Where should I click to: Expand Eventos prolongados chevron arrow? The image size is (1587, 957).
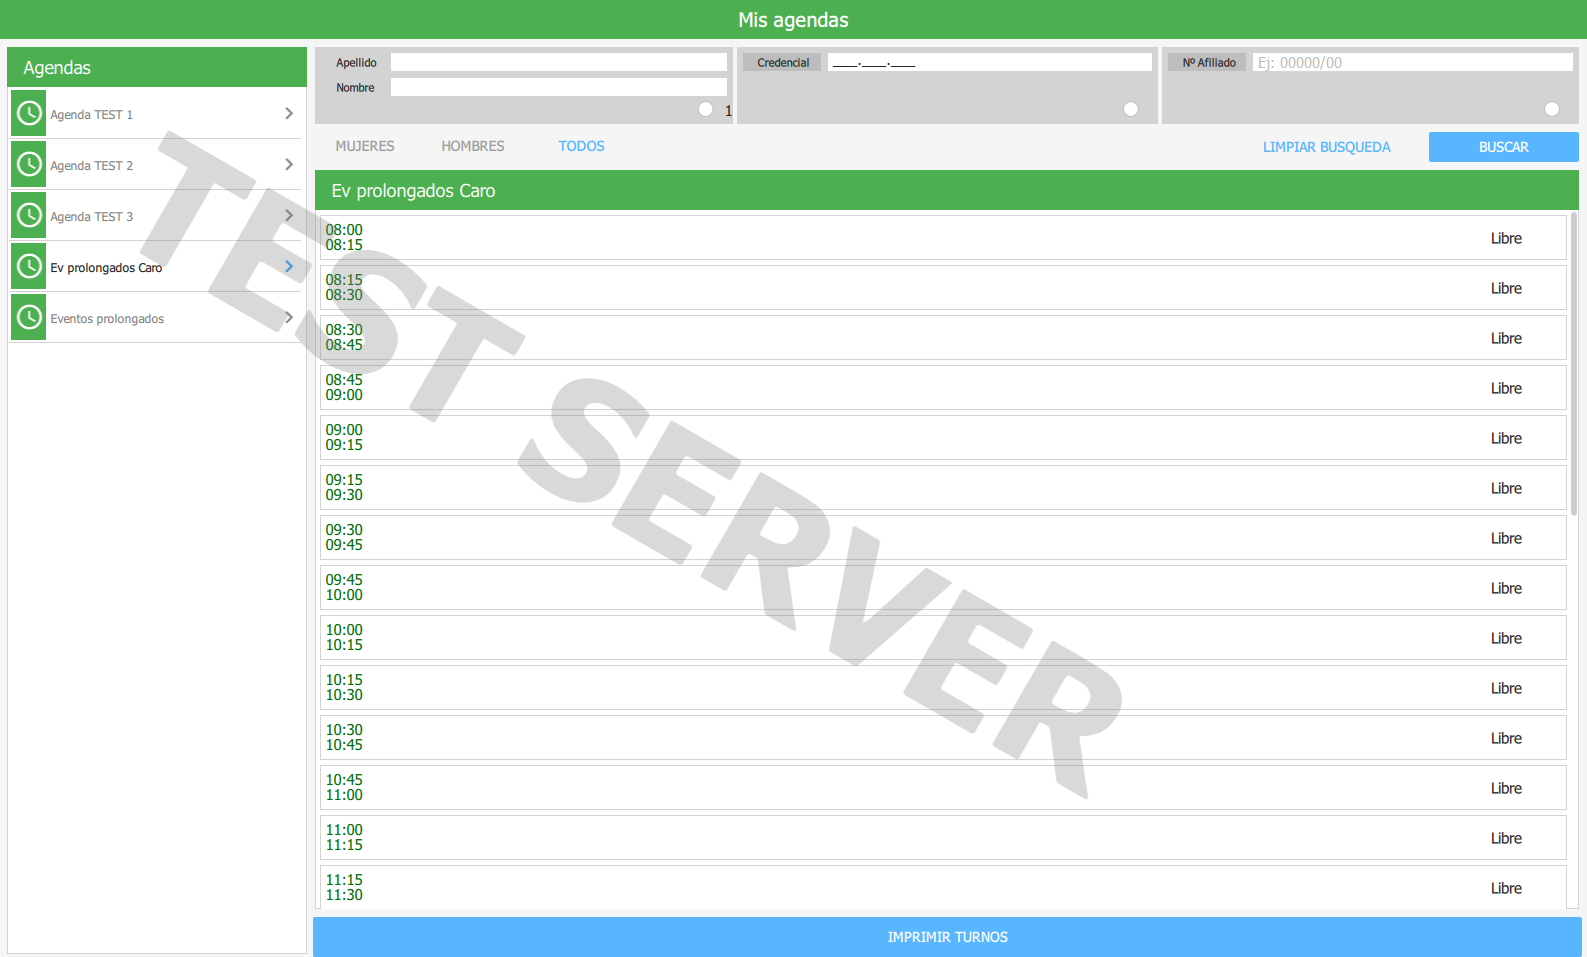click(289, 317)
